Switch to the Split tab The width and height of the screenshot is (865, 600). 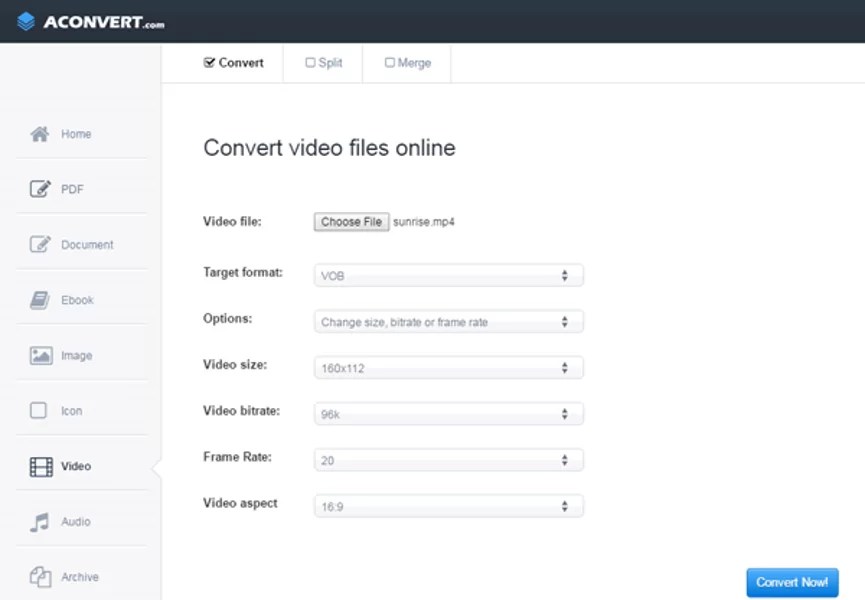(x=322, y=62)
